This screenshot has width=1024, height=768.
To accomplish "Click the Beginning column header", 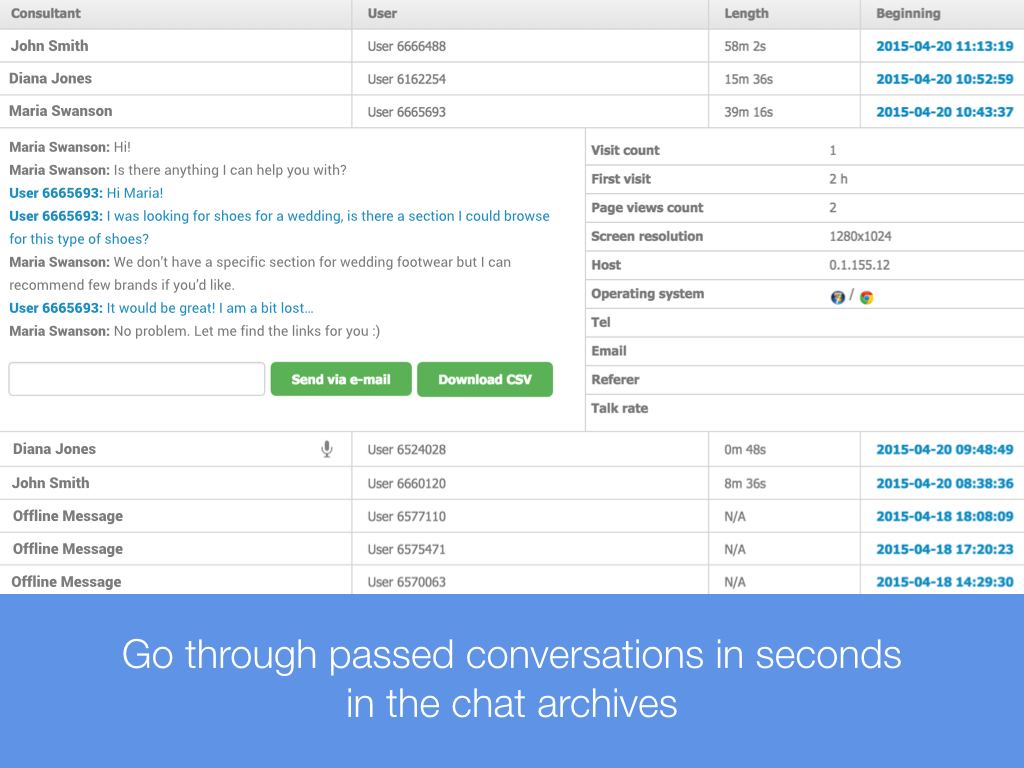I will pyautogui.click(x=908, y=14).
